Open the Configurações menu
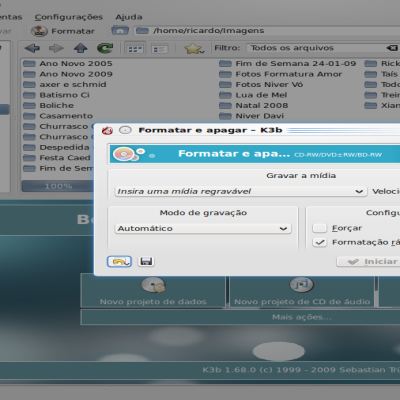Screen dimensions: 400x400 pos(69,17)
